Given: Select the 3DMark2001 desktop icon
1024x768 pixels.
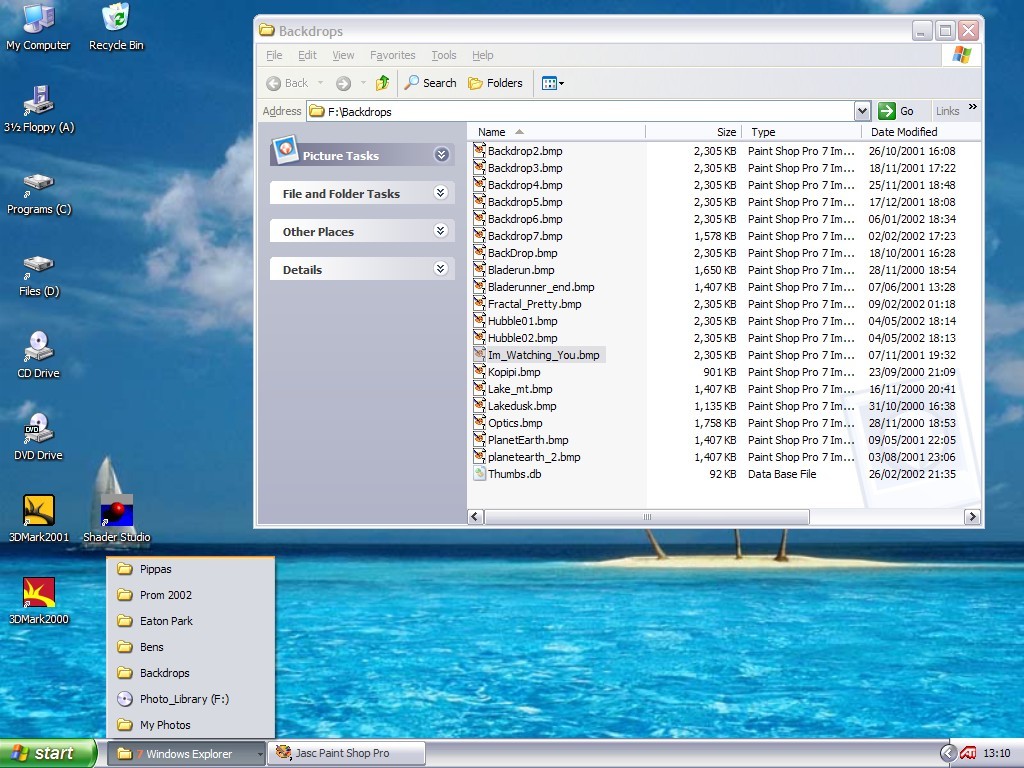Looking at the screenshot, I should click(x=39, y=519).
